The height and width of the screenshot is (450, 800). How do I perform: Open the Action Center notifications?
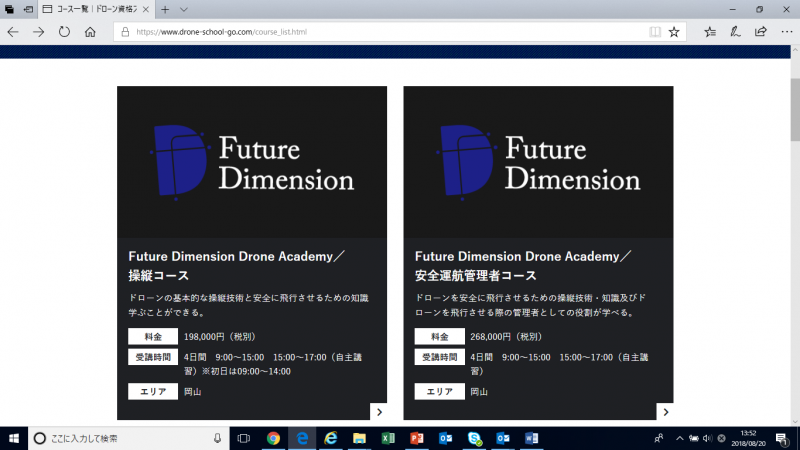pos(781,438)
